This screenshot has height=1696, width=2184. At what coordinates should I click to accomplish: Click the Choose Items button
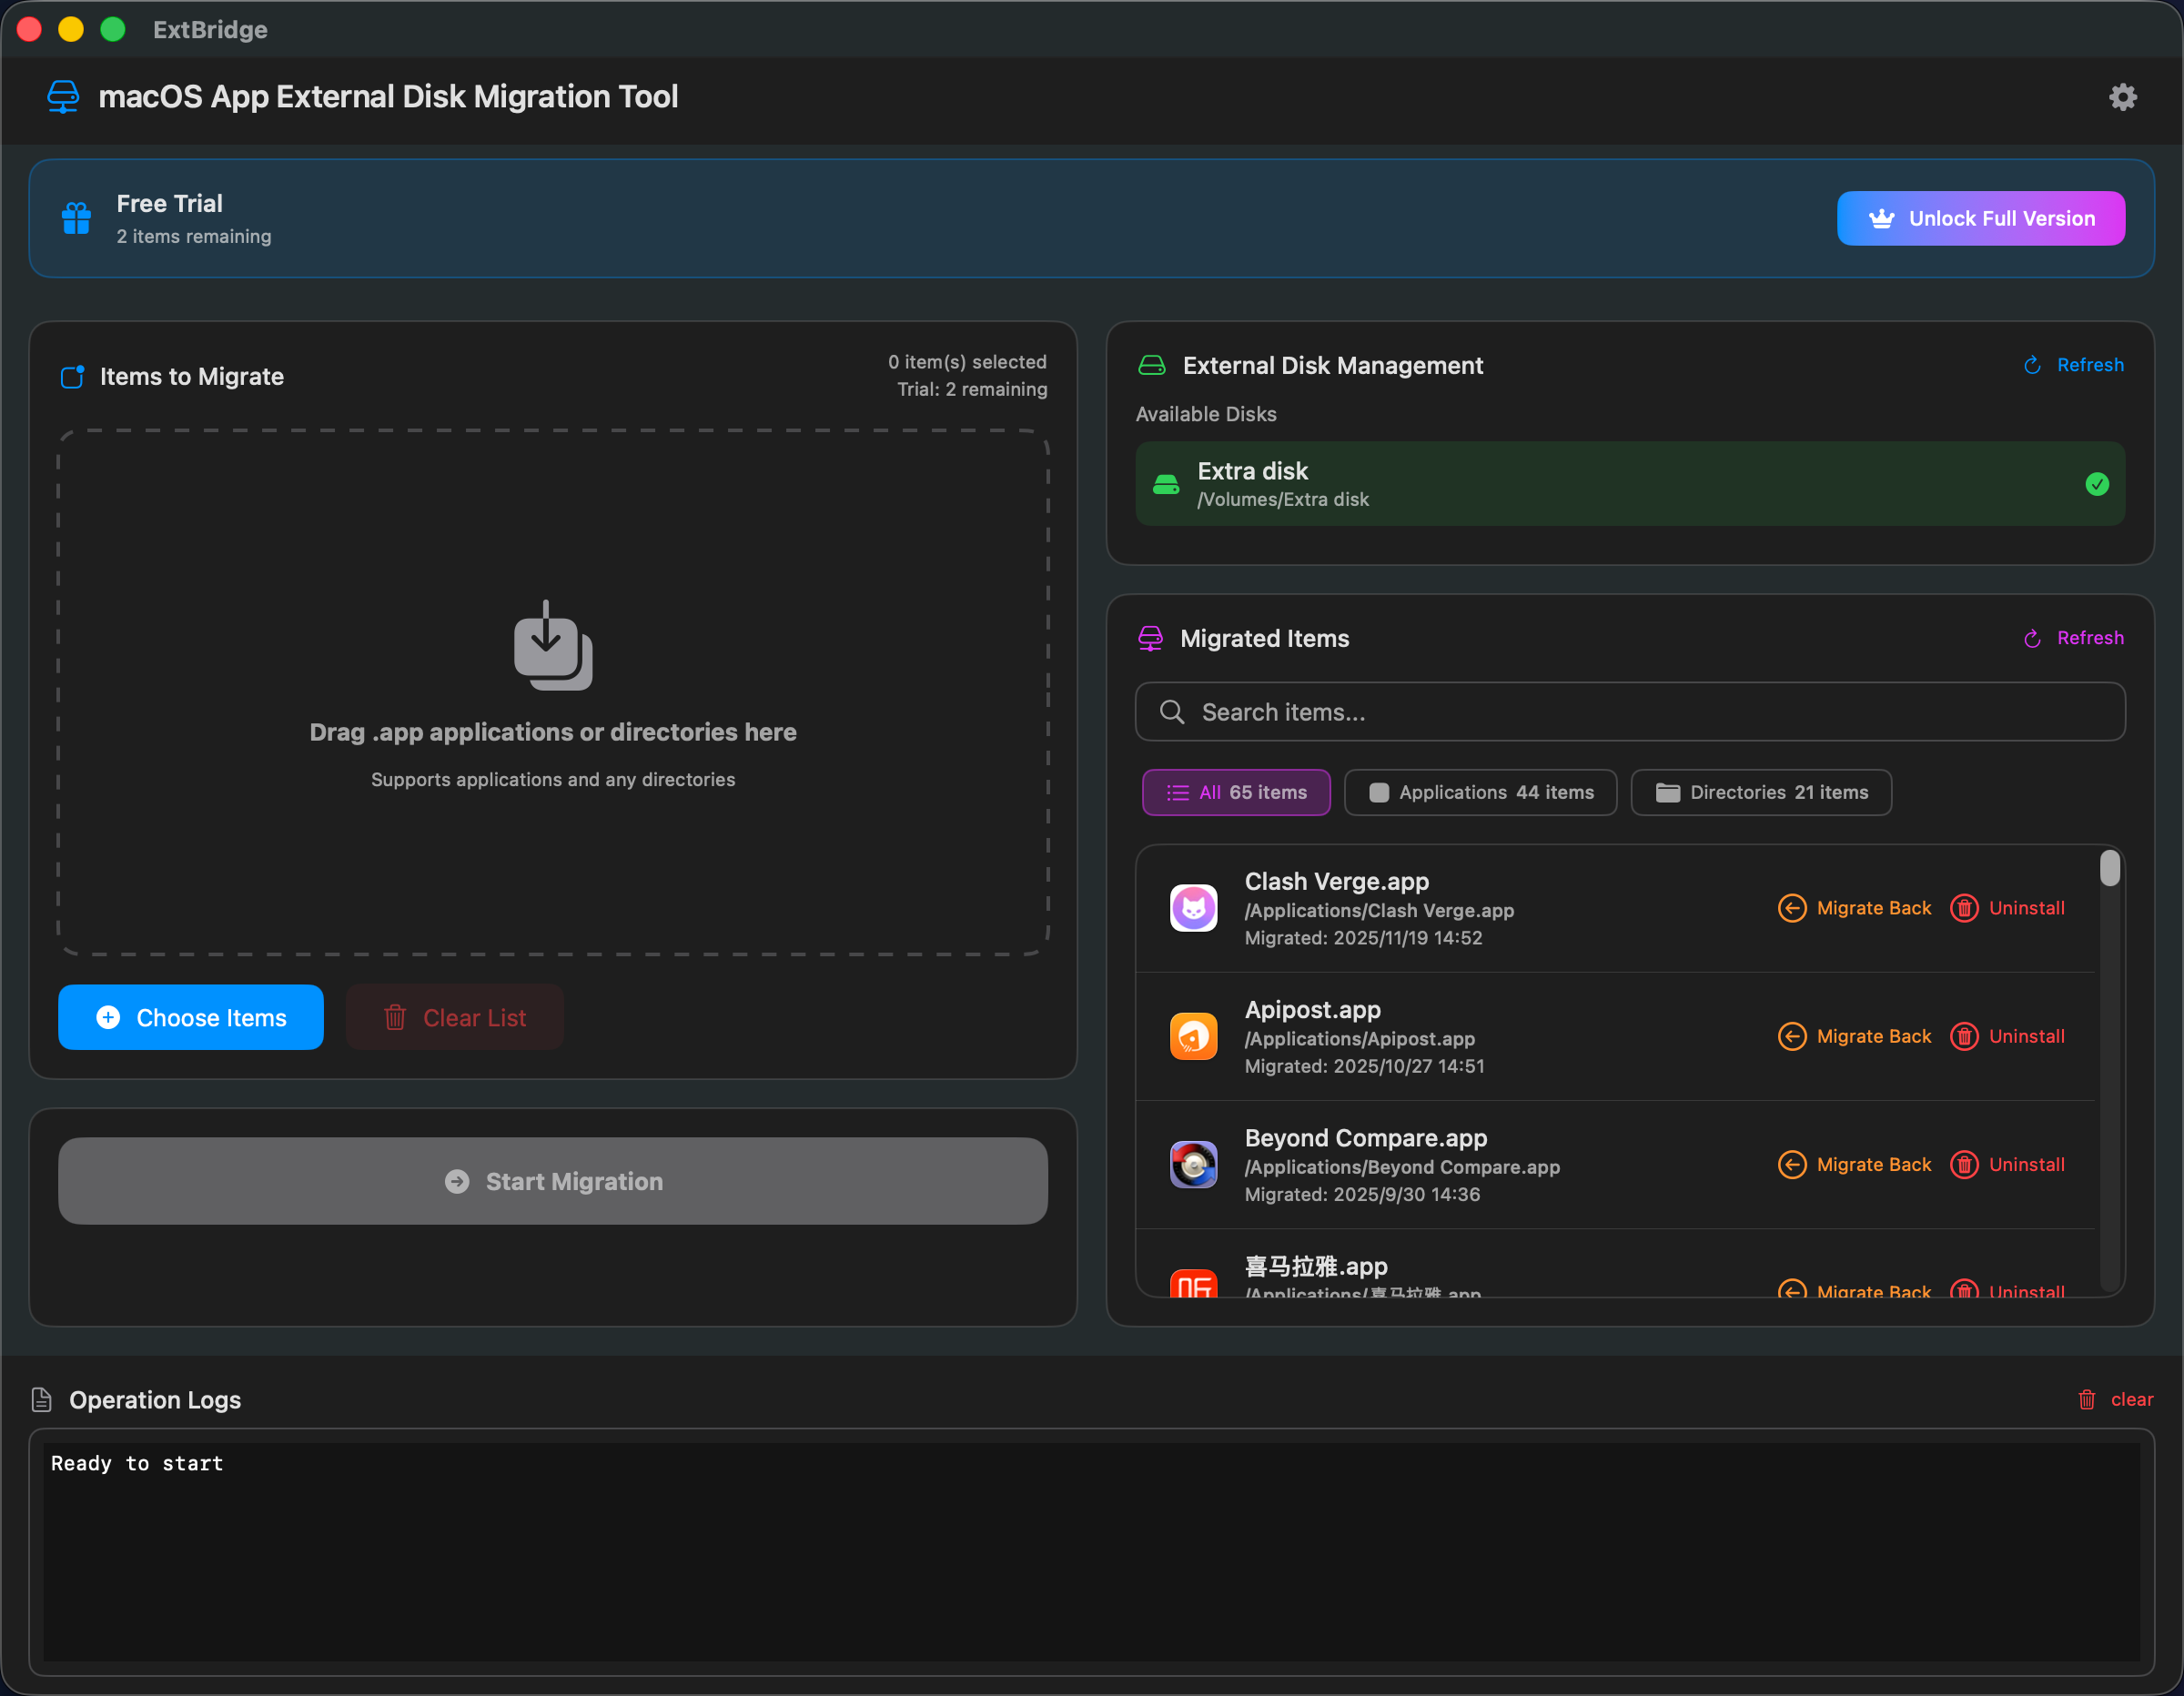point(191,1017)
